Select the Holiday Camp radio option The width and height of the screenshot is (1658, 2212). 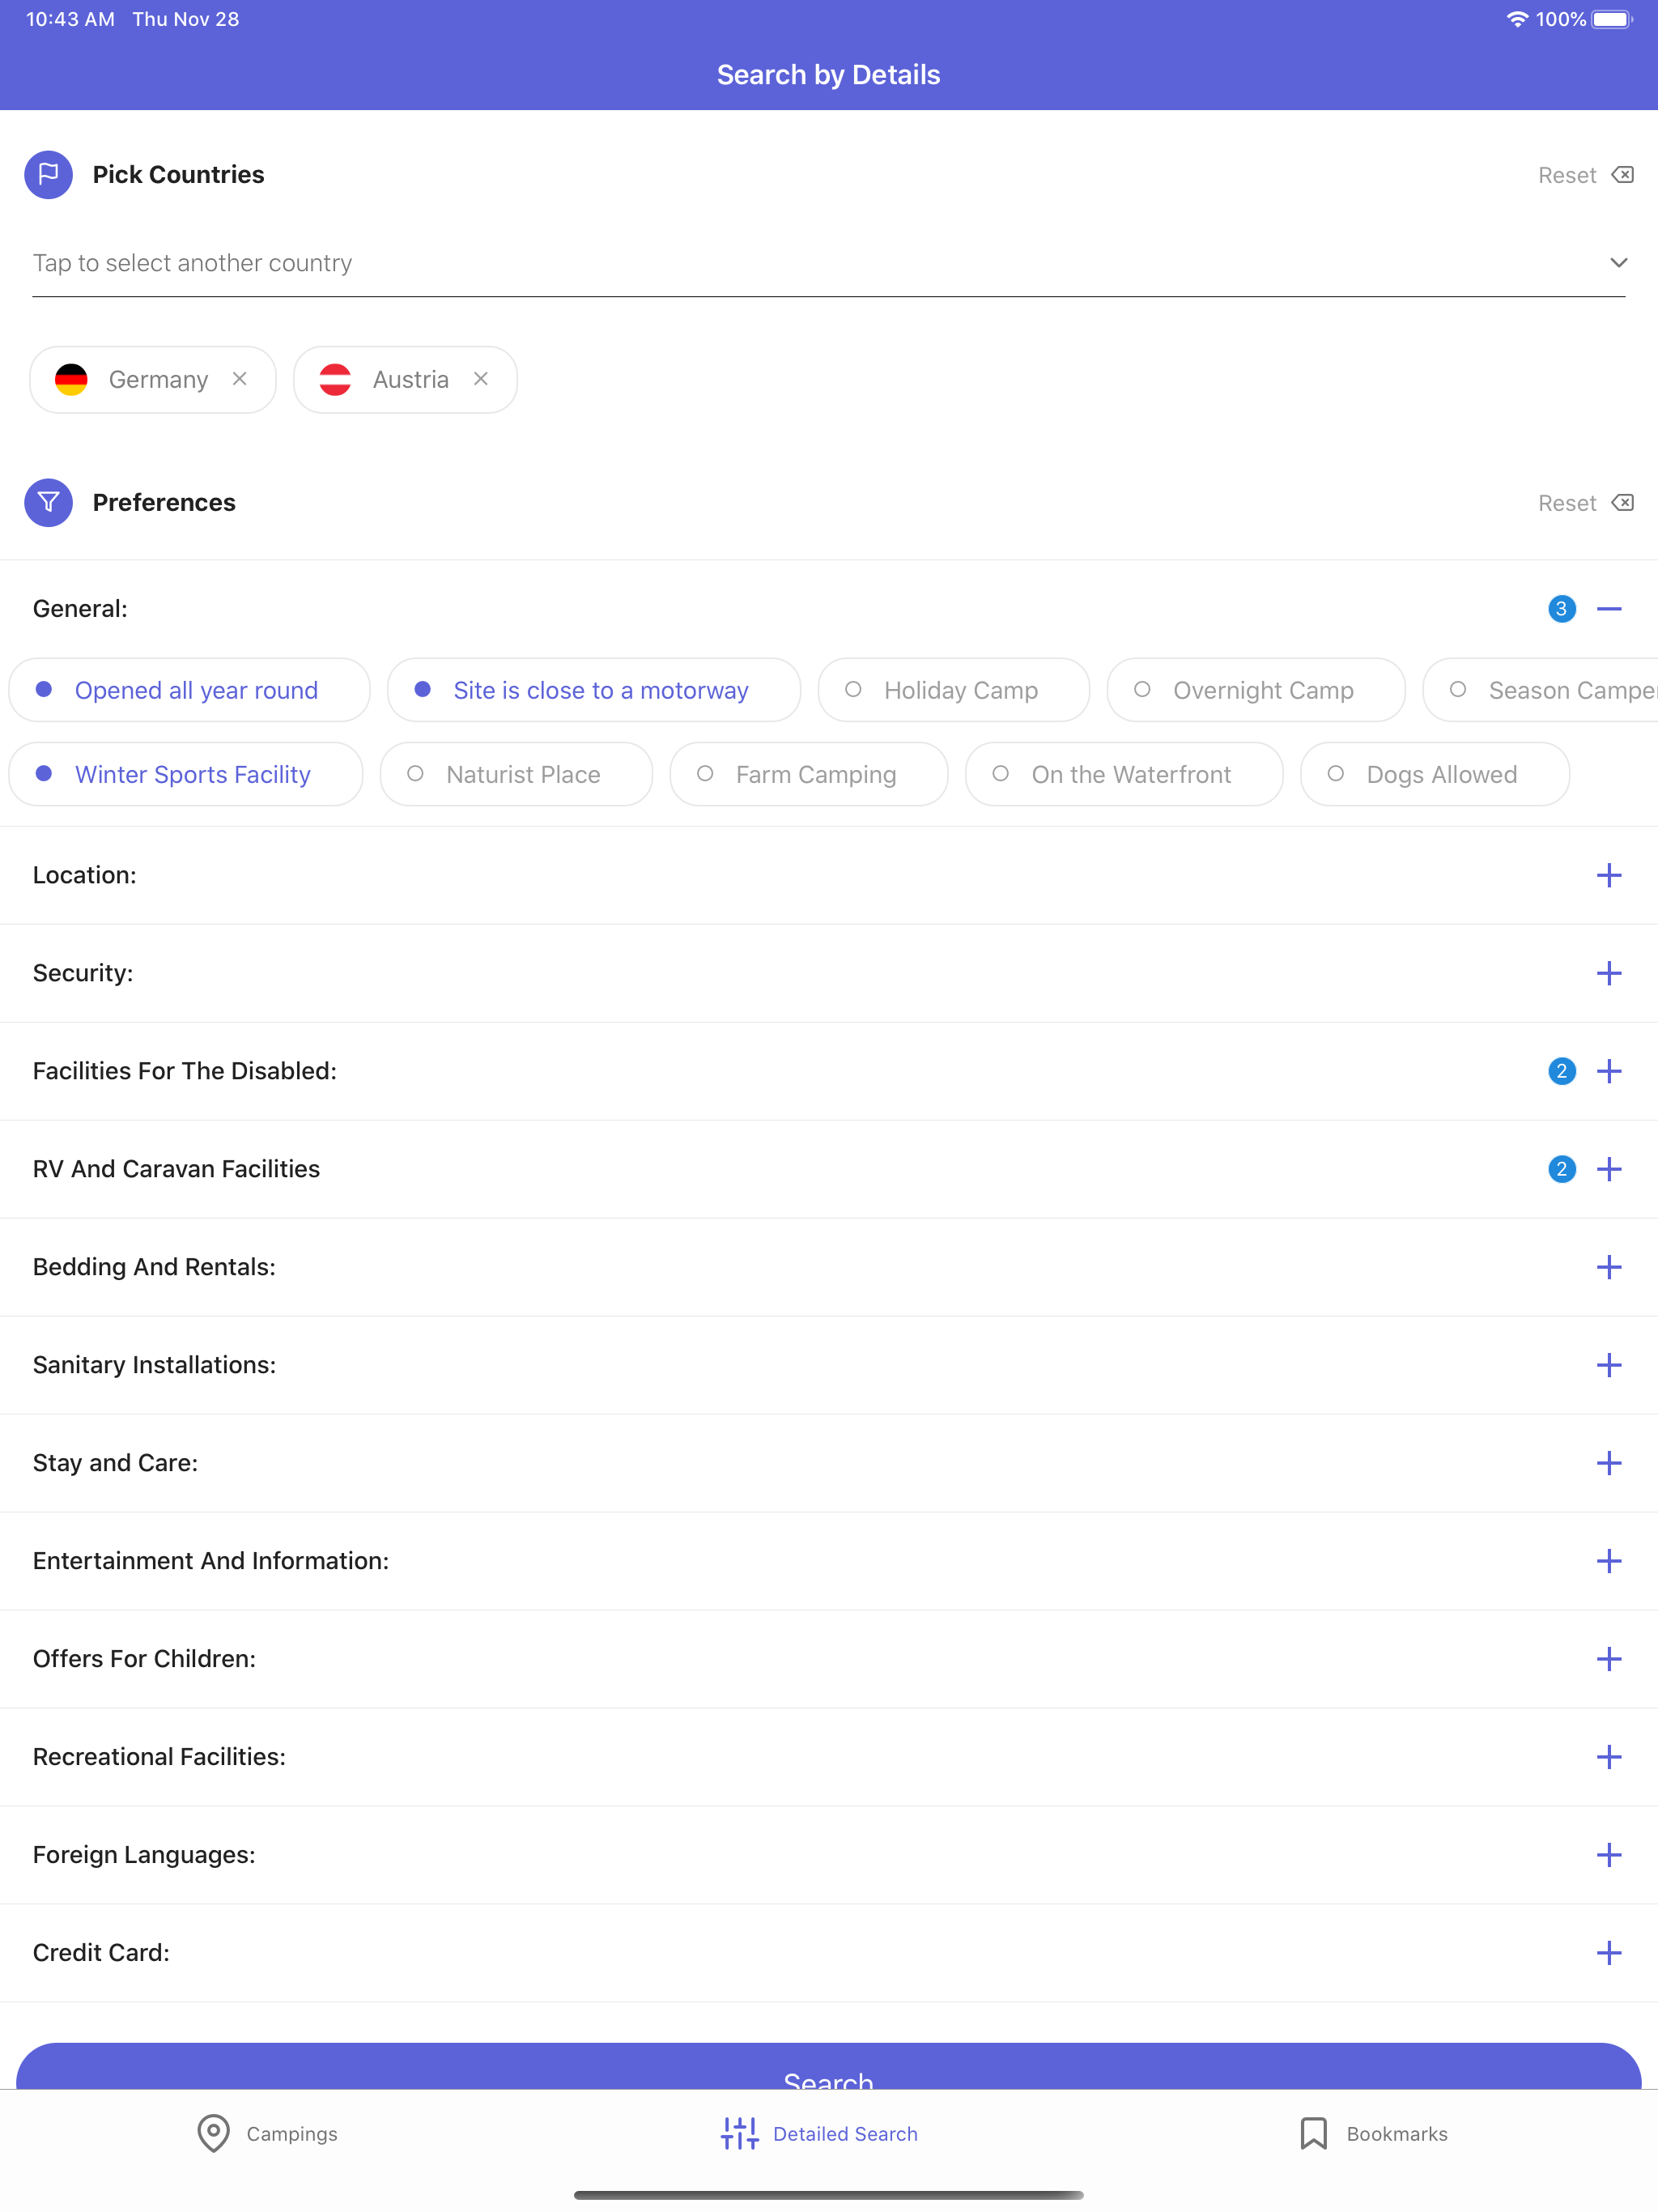[x=953, y=689]
